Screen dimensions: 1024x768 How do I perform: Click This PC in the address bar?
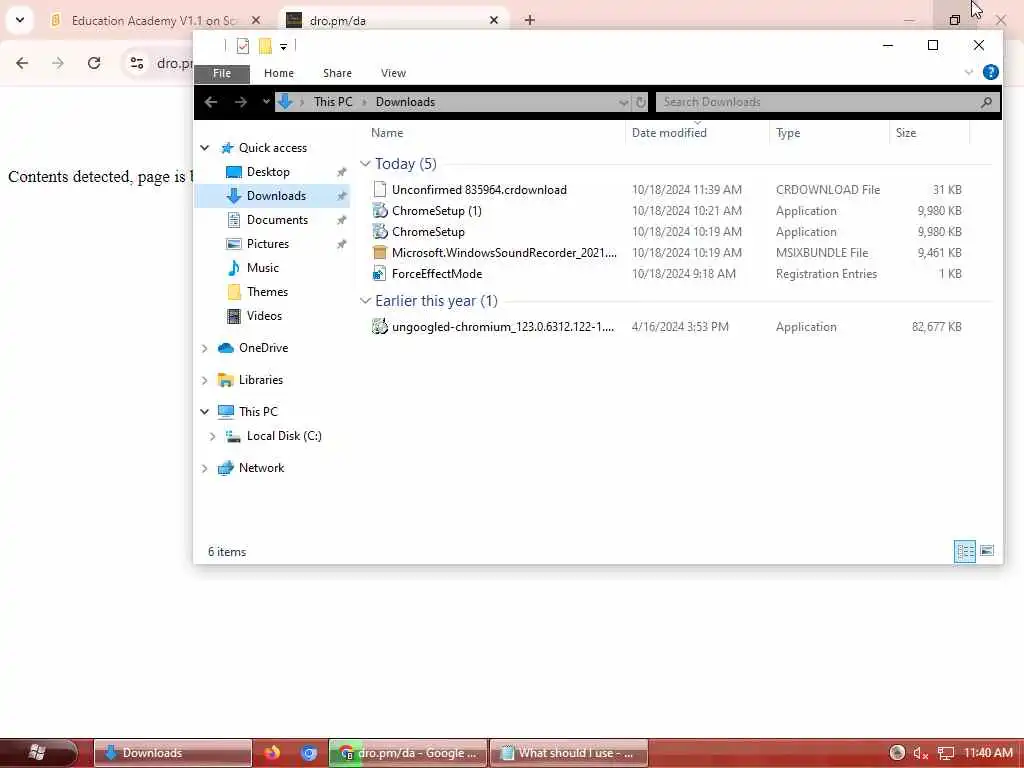[x=332, y=102]
